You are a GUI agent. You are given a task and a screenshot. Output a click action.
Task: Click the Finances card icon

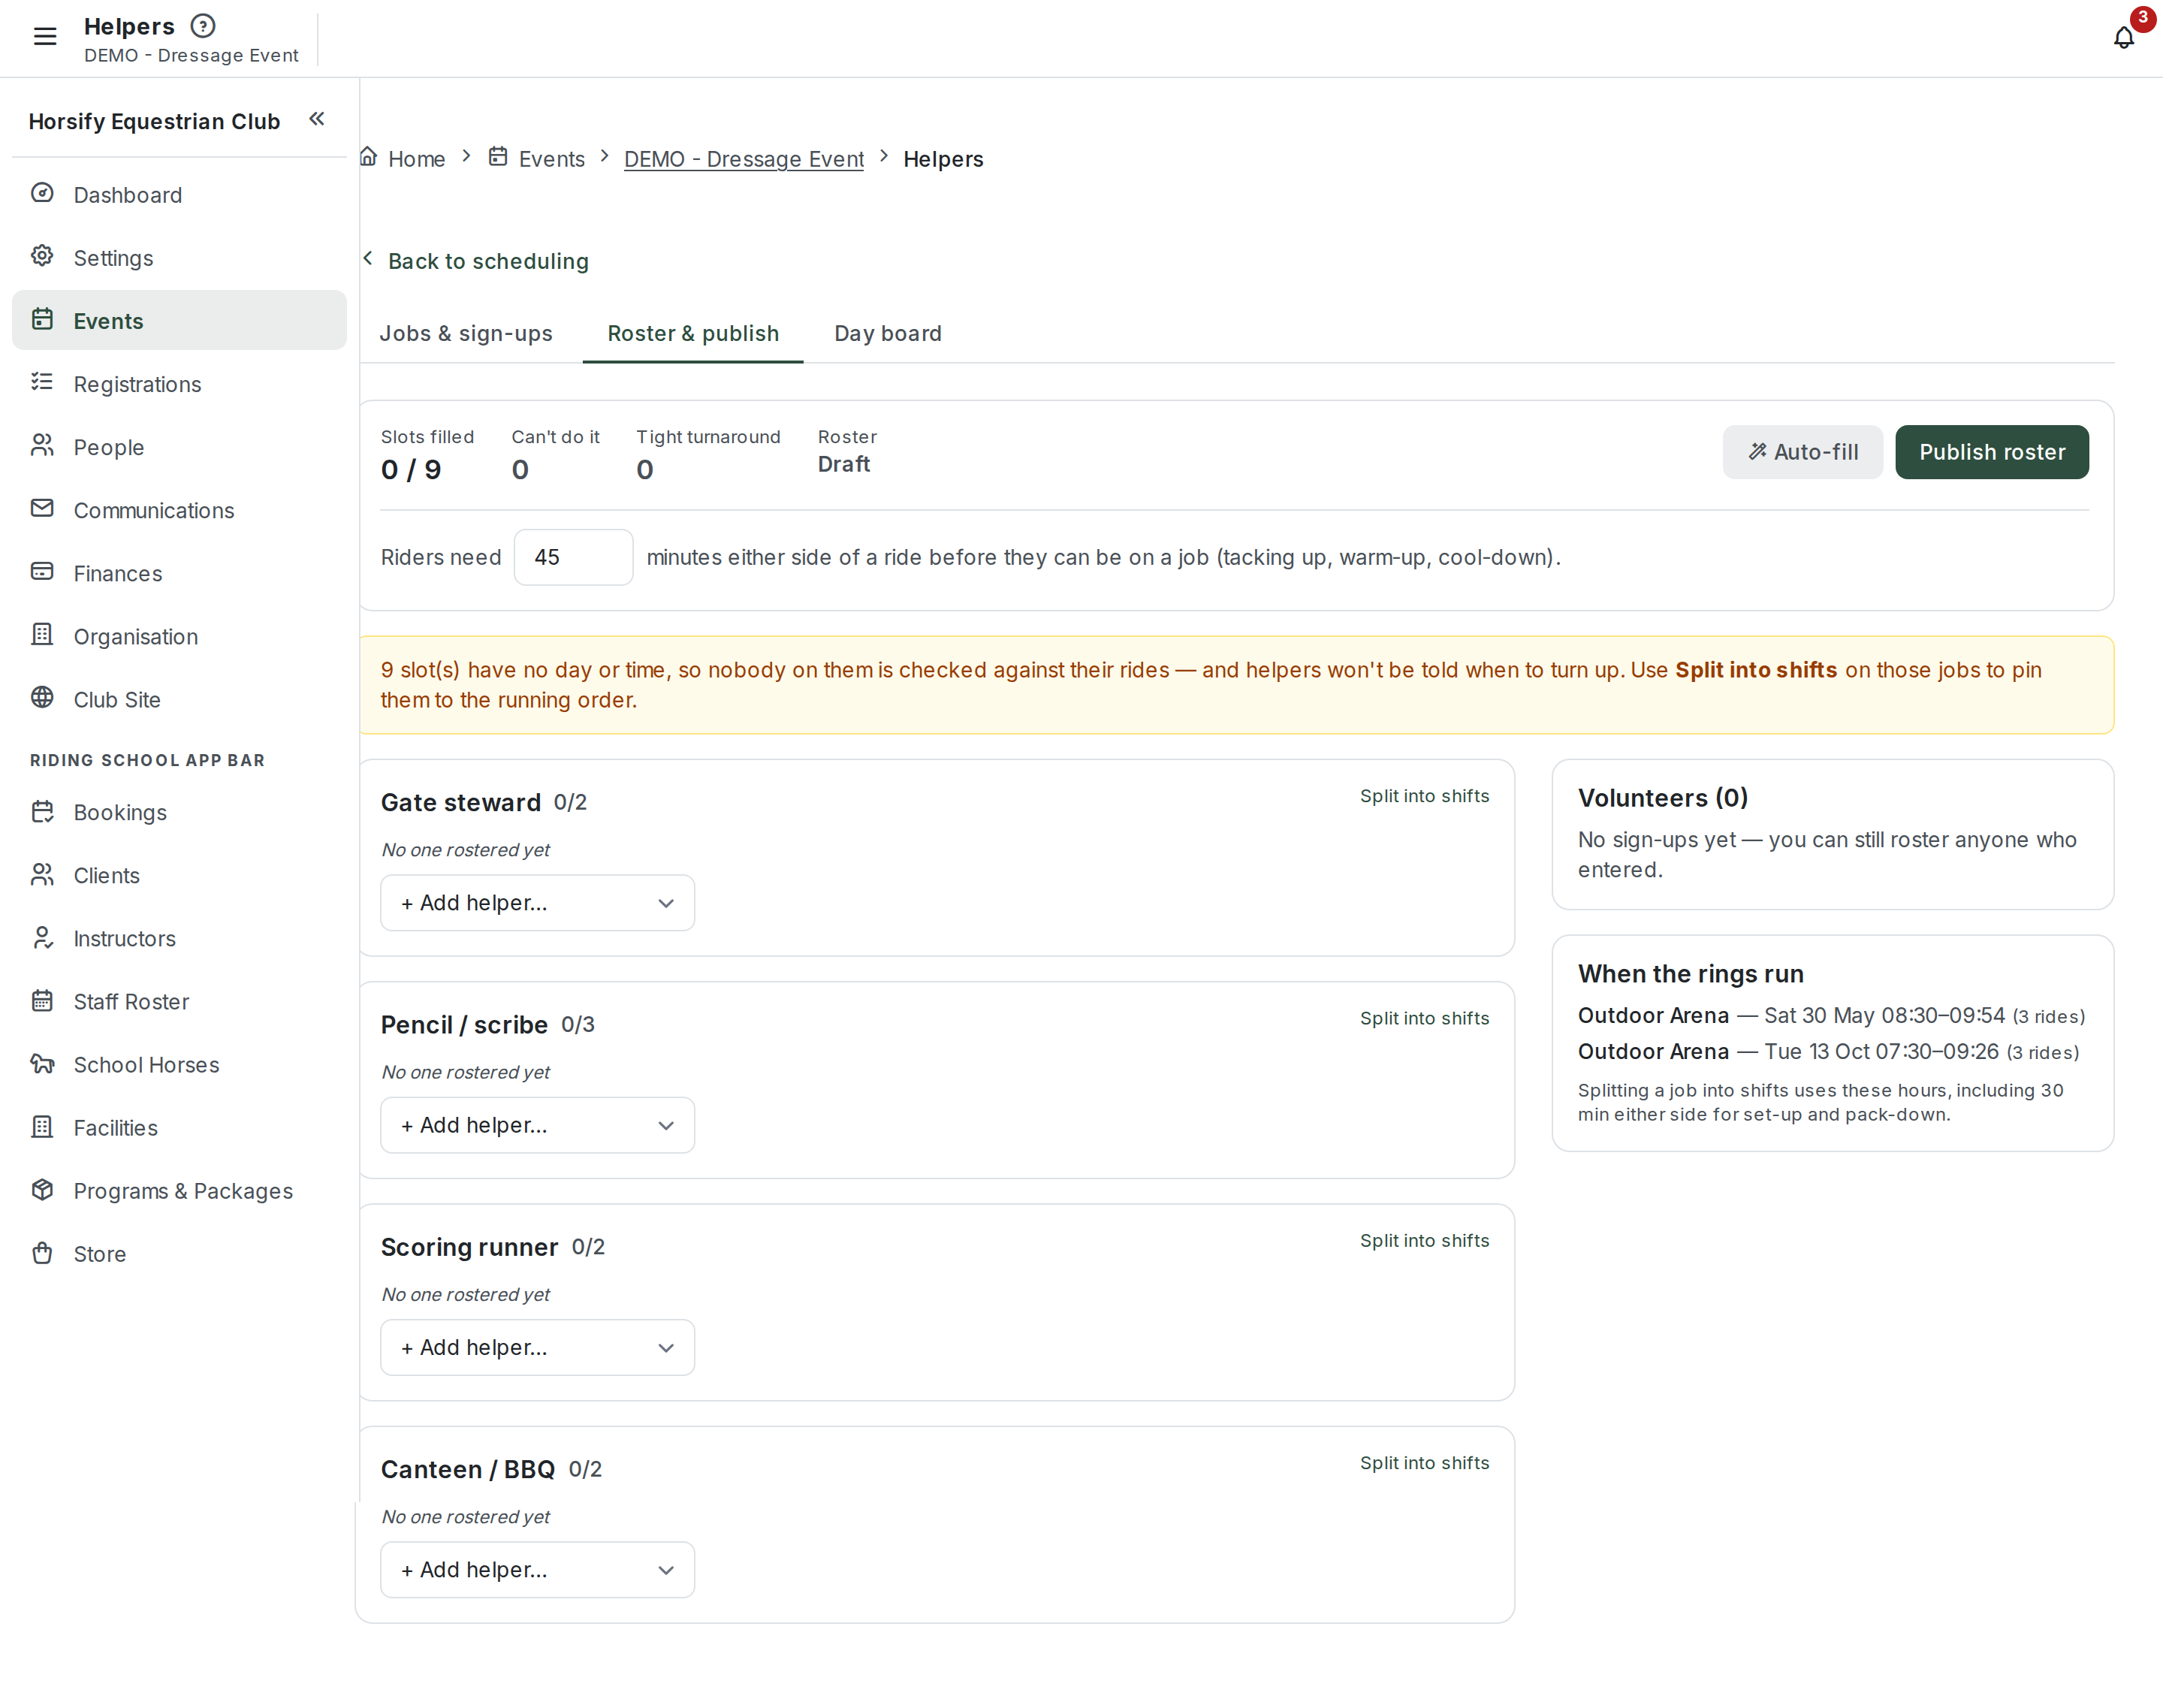(x=42, y=571)
